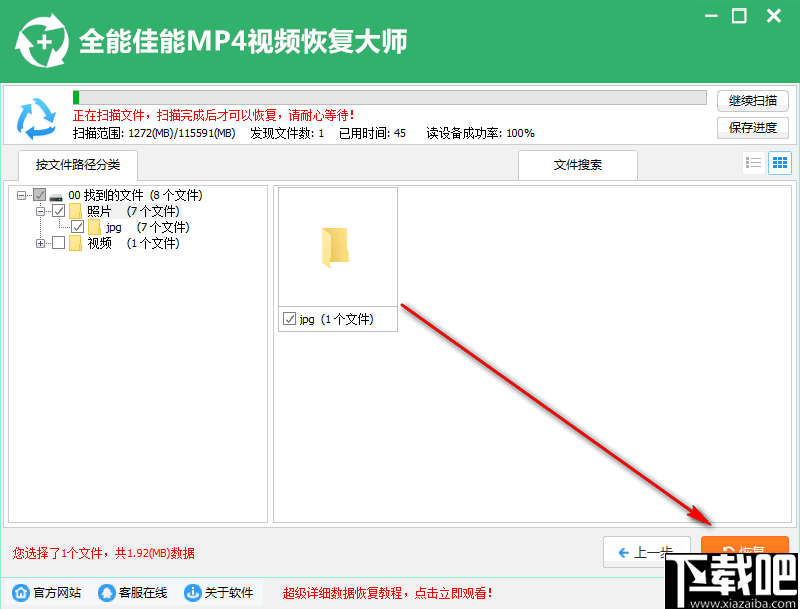Maximize the application window
This screenshot has height=609, width=800.
coord(739,16)
